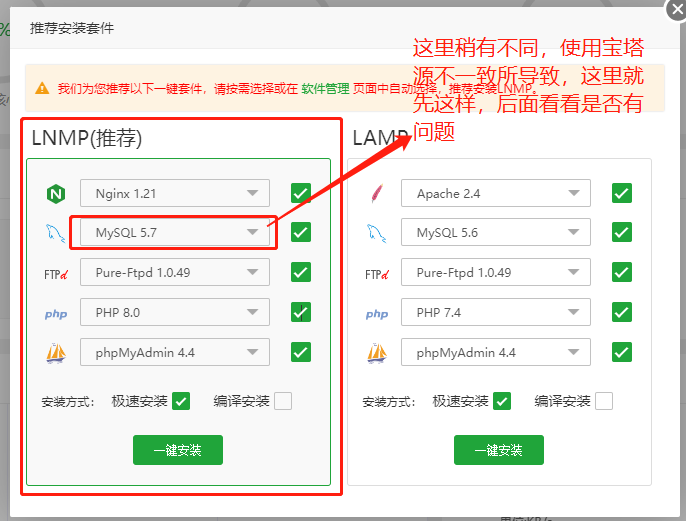
Task: Click the phpMyAdmin sailboat icon in LAMP
Action: tap(377, 353)
